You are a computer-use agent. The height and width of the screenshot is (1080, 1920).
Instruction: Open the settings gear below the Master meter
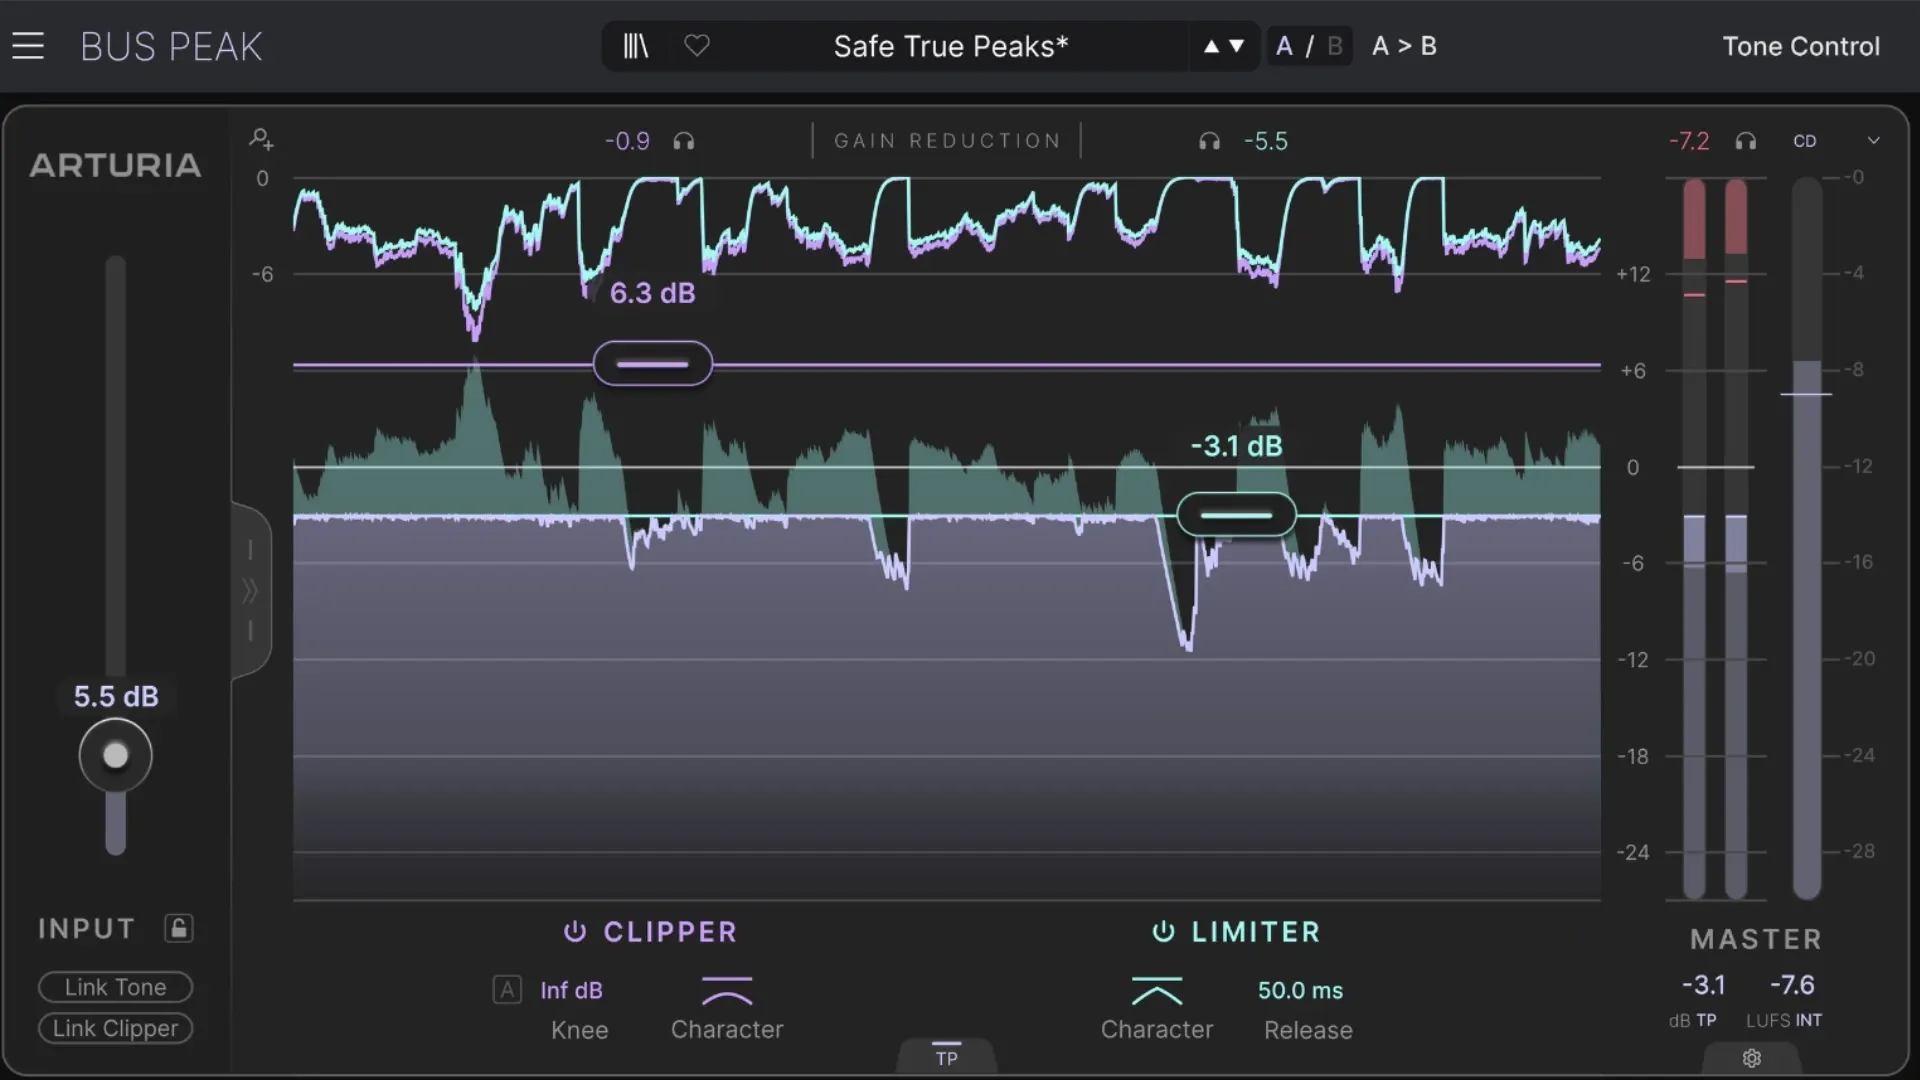(1751, 1058)
